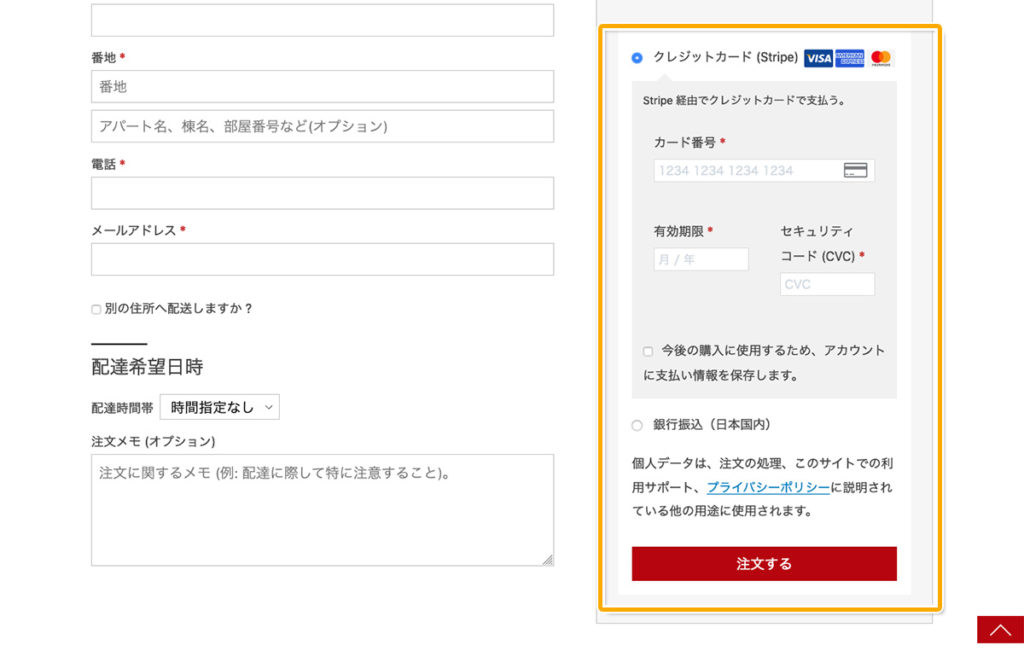
Task: Focus the 注文メモ textarea
Action: 323,510
